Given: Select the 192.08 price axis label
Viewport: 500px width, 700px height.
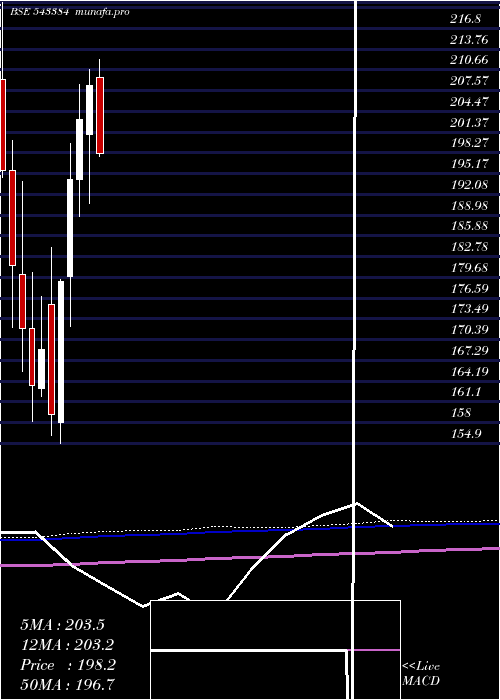Looking at the screenshot, I should [469, 184].
